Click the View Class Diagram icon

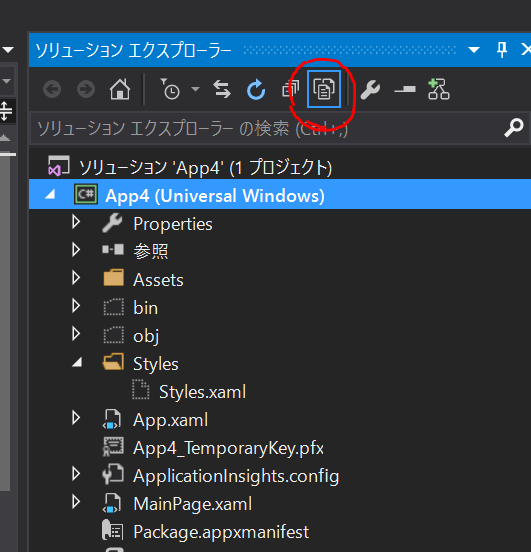438,89
